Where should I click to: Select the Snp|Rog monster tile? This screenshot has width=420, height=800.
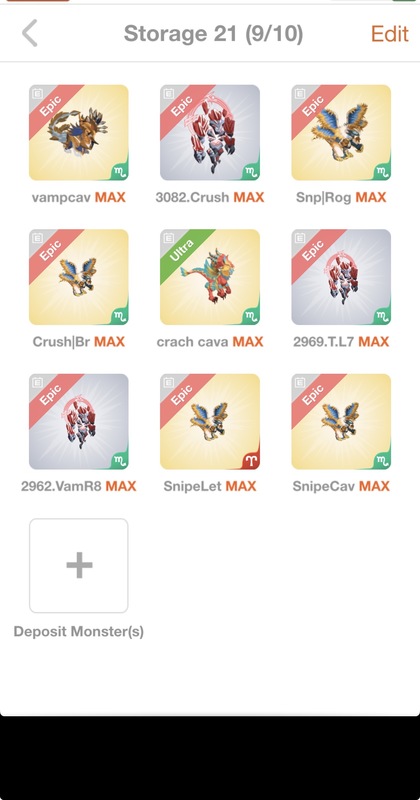click(x=341, y=133)
